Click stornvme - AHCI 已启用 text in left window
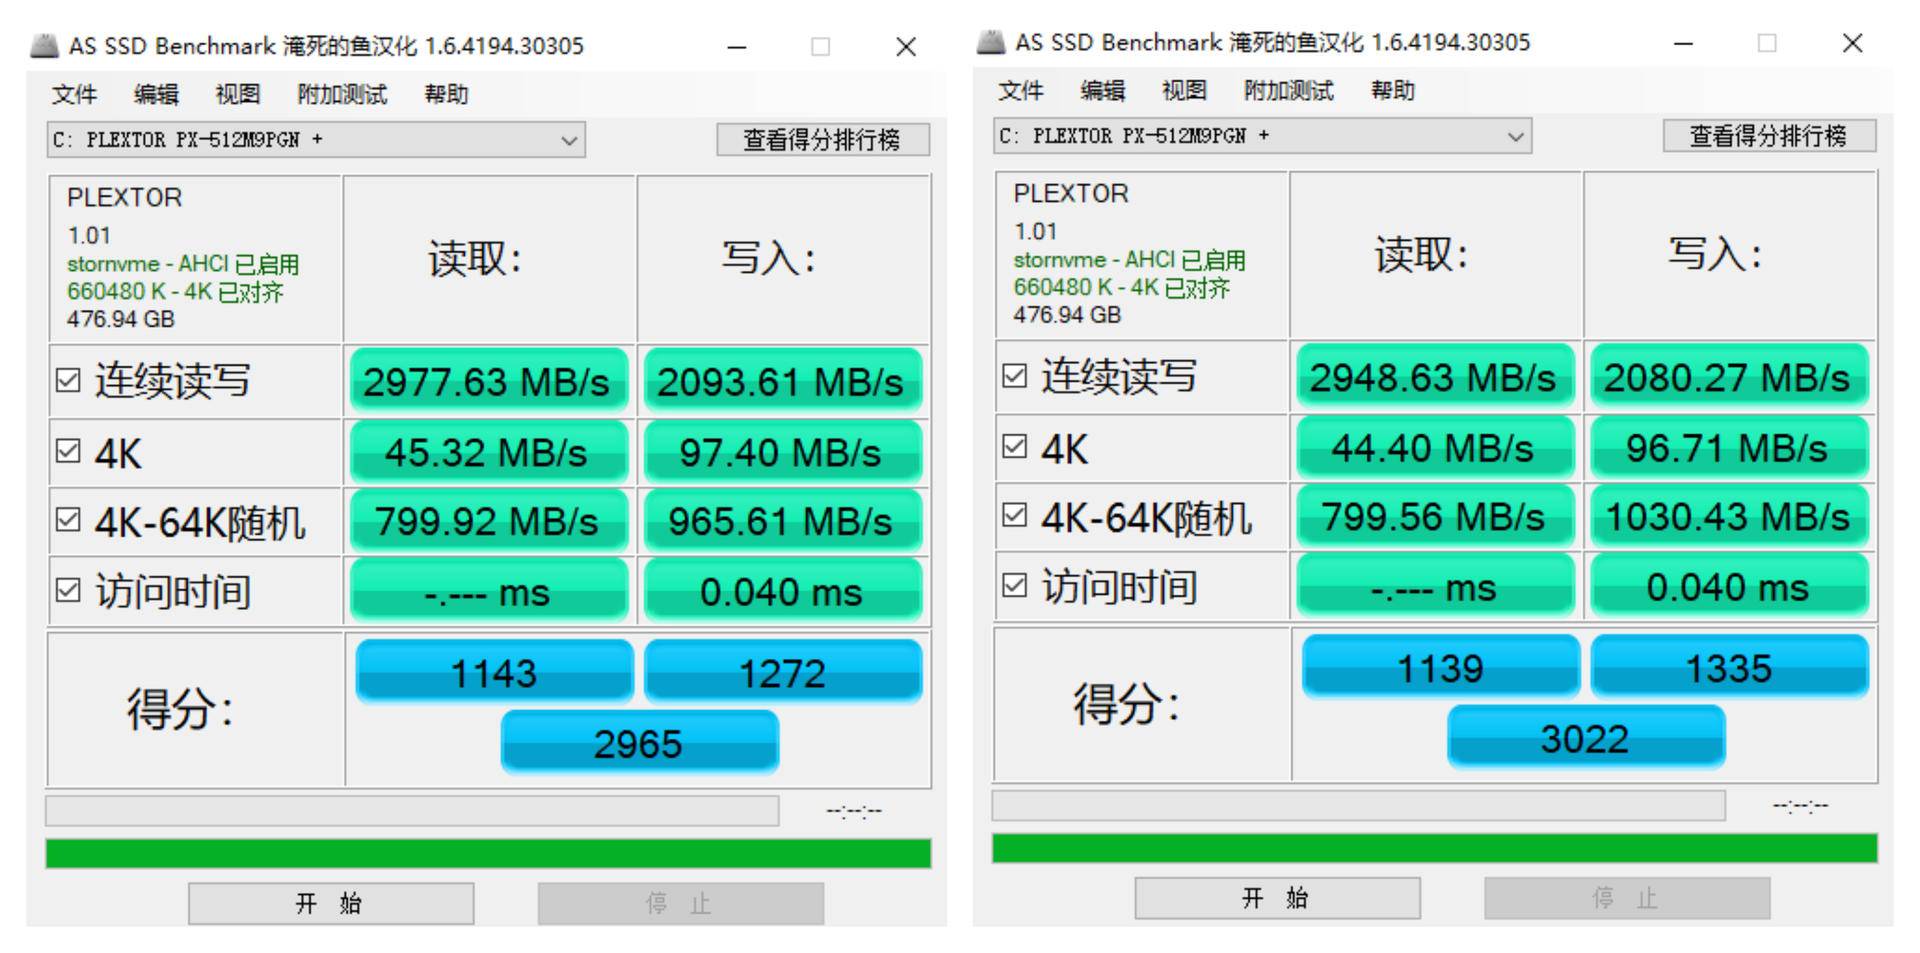This screenshot has width=1920, height=953. click(183, 264)
